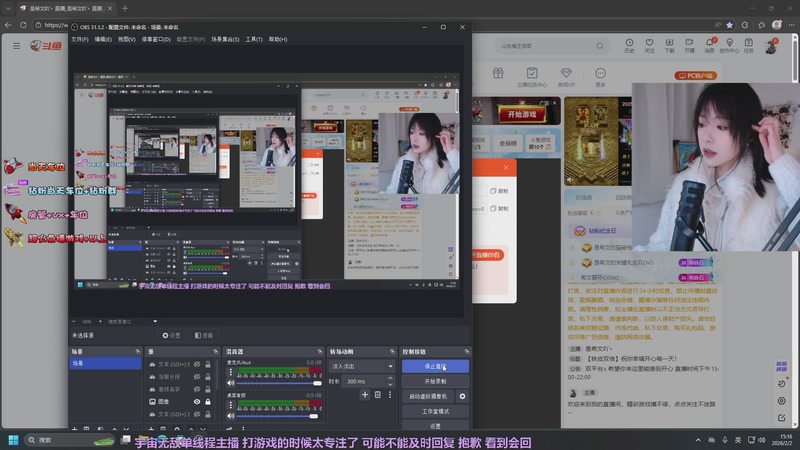The image size is (800, 450).
Task: Pop out the 转场动画 dock panel
Action: (x=392, y=352)
